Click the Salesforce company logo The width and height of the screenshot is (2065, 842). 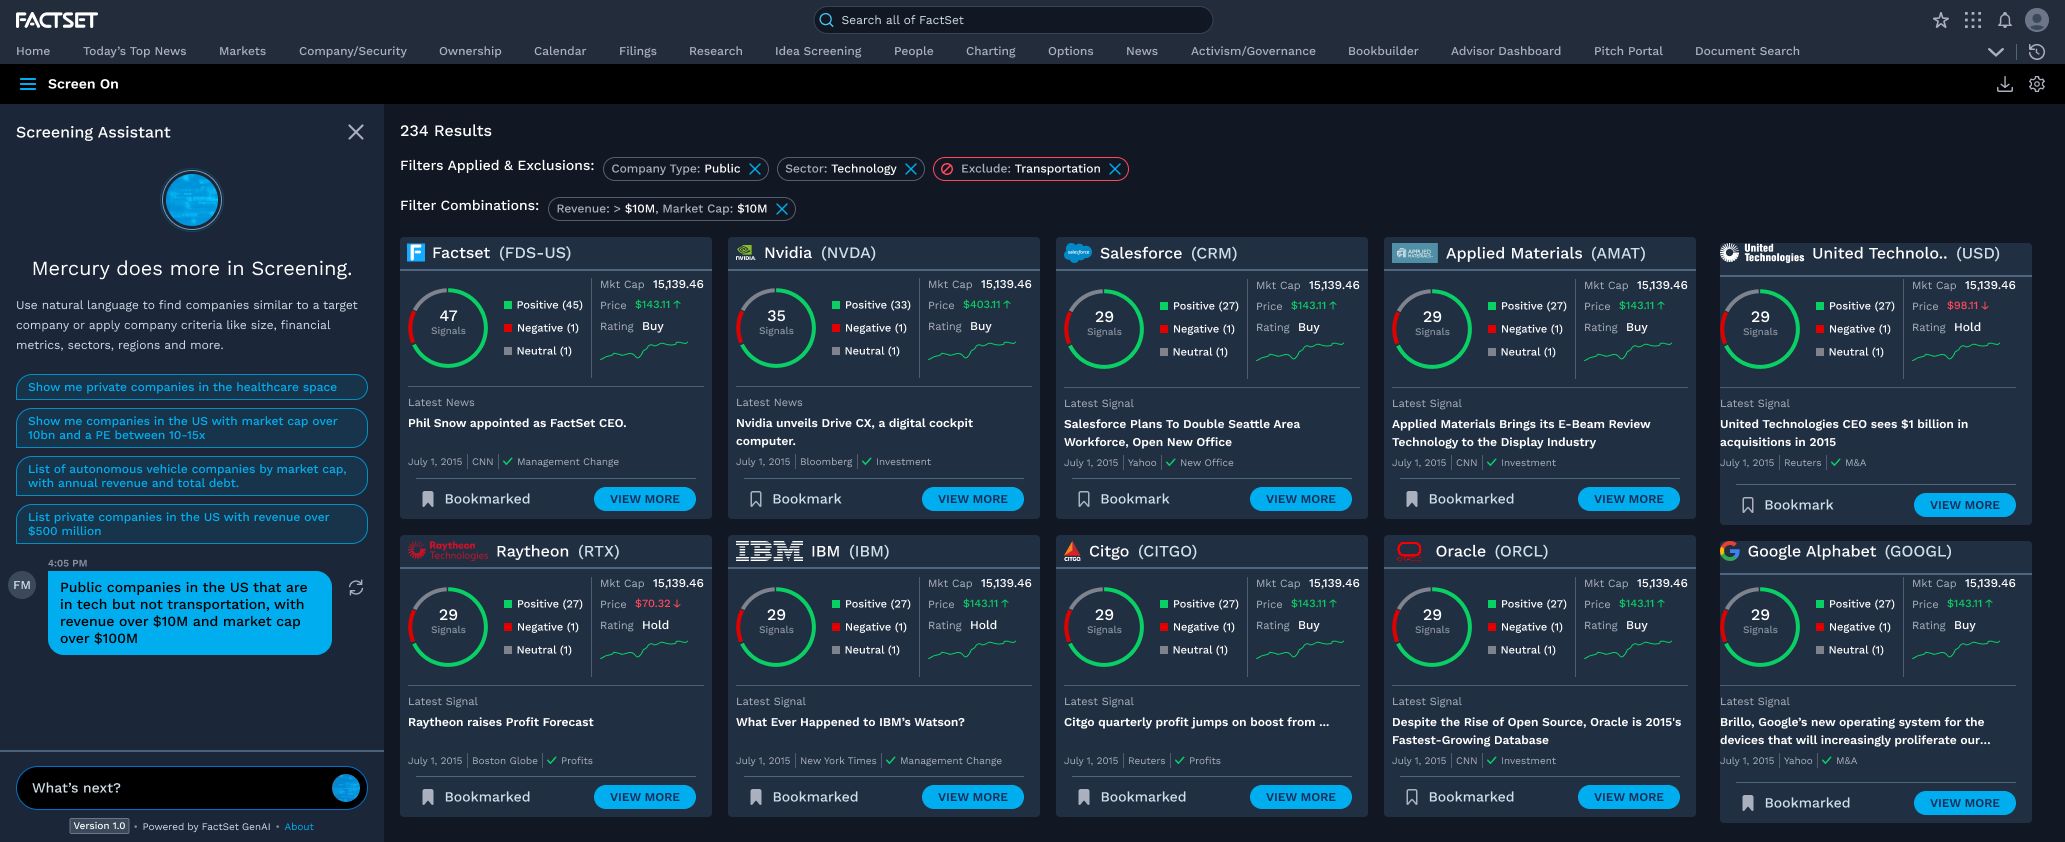click(1078, 253)
